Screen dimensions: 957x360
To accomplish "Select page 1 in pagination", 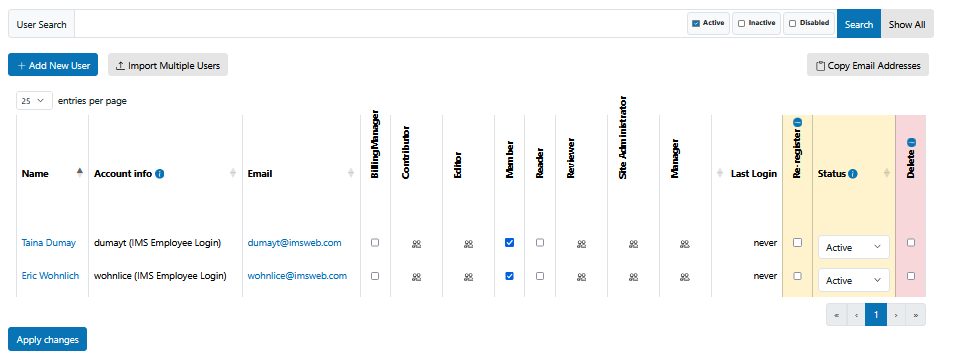I will (x=876, y=315).
